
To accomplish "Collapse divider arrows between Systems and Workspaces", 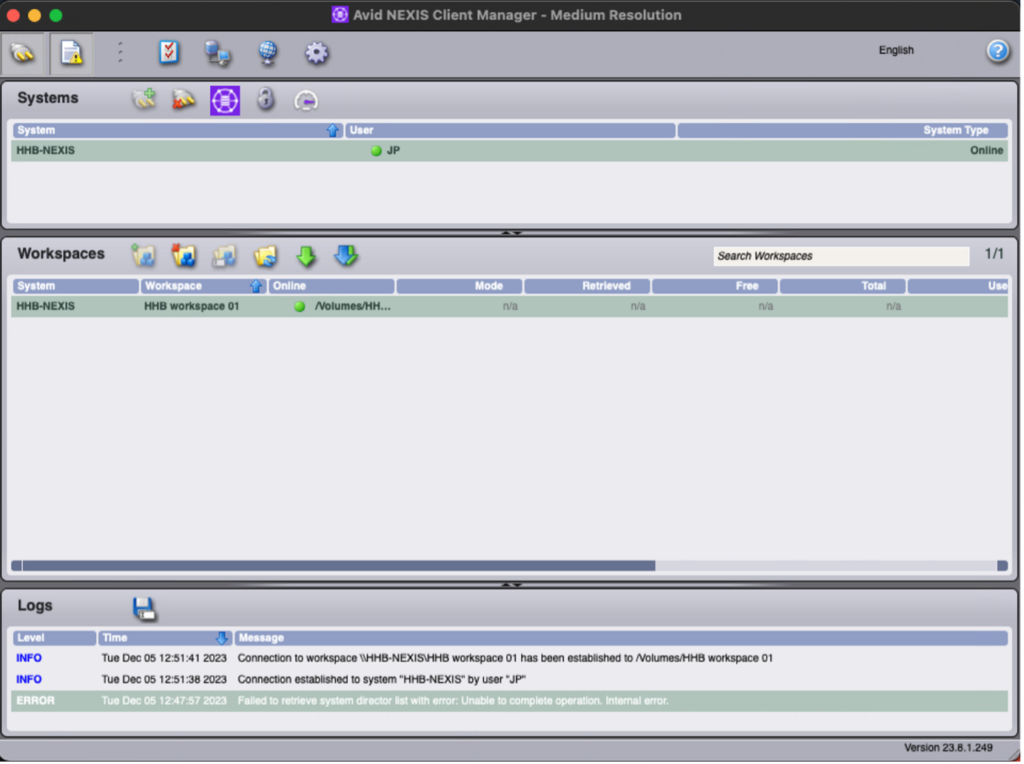I will click(x=511, y=232).
